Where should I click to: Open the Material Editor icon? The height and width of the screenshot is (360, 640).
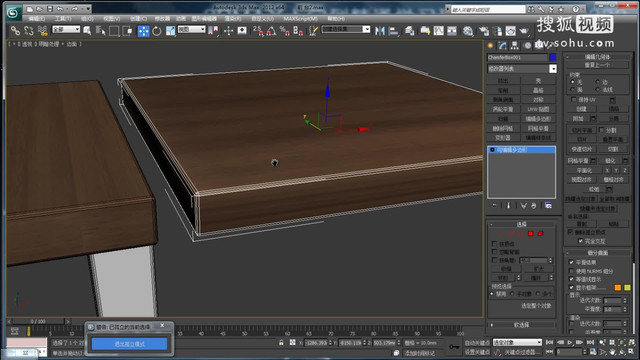pos(468,31)
